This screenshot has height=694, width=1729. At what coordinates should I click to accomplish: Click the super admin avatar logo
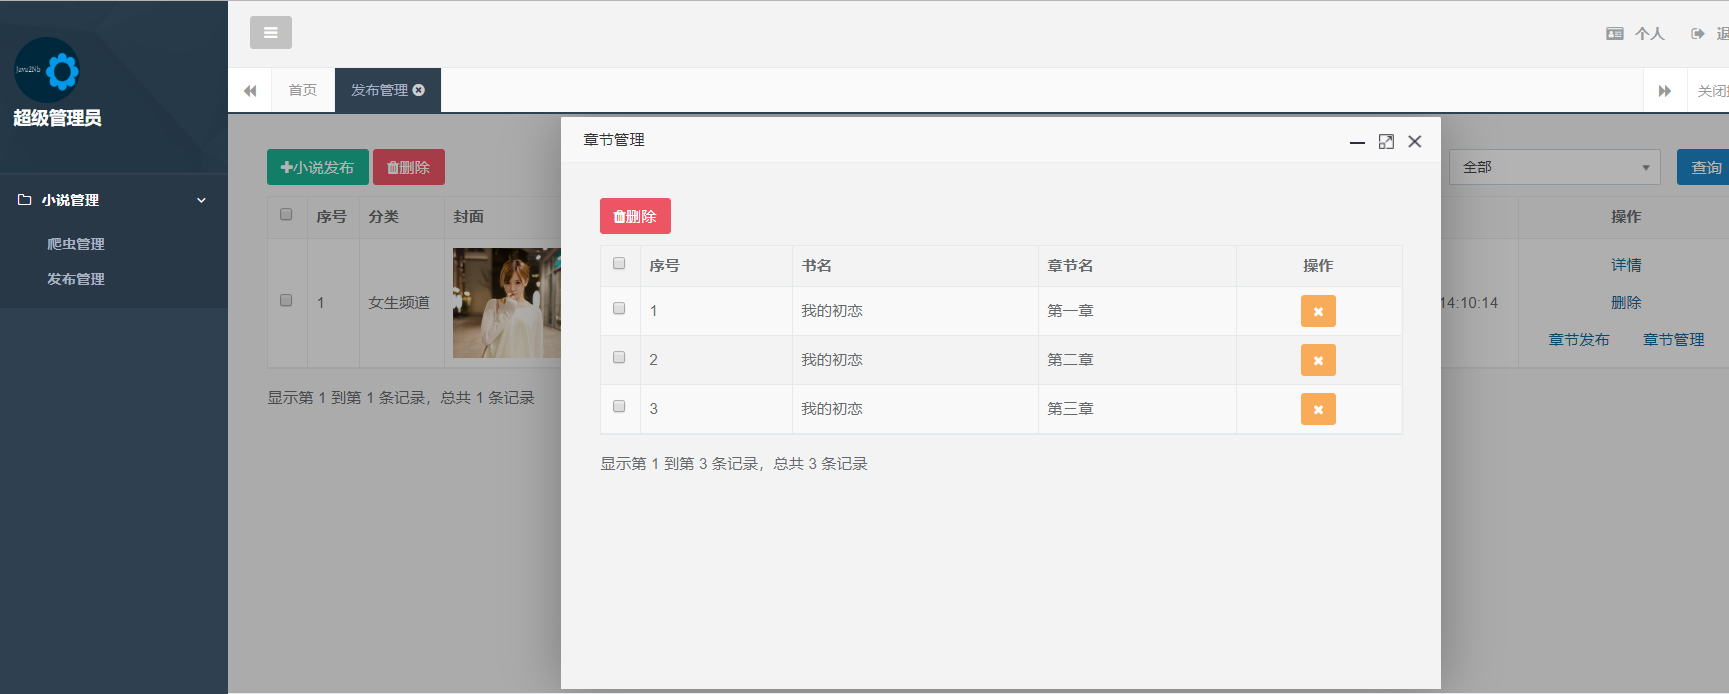point(47,70)
